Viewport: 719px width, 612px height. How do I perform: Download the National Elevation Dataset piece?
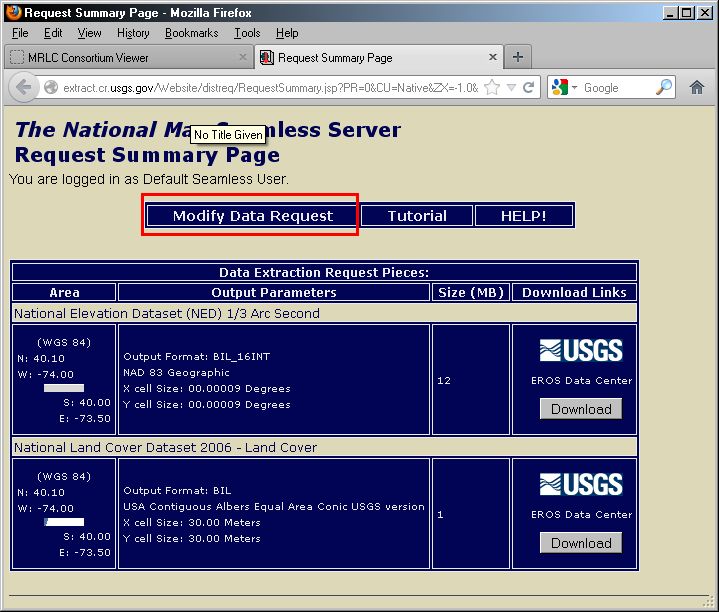coord(581,409)
